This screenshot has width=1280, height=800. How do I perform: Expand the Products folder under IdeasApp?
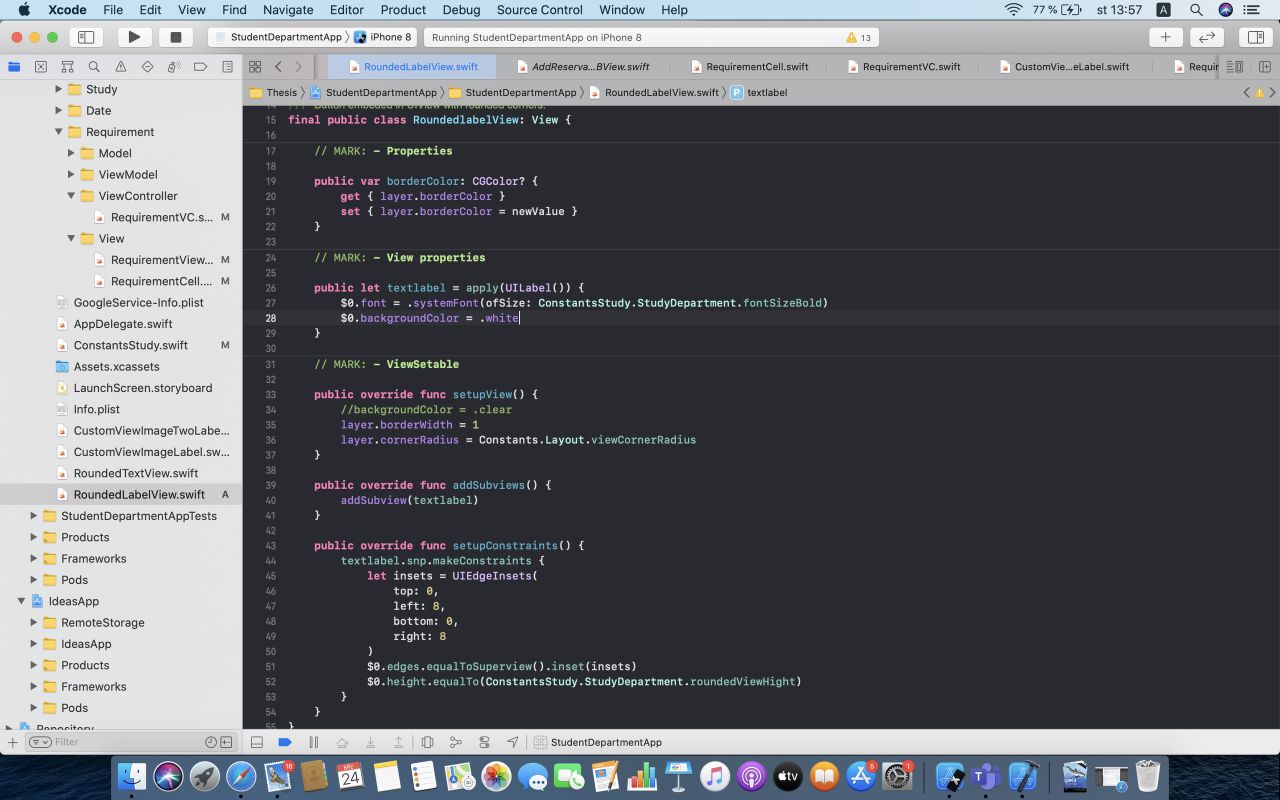(x=34, y=665)
